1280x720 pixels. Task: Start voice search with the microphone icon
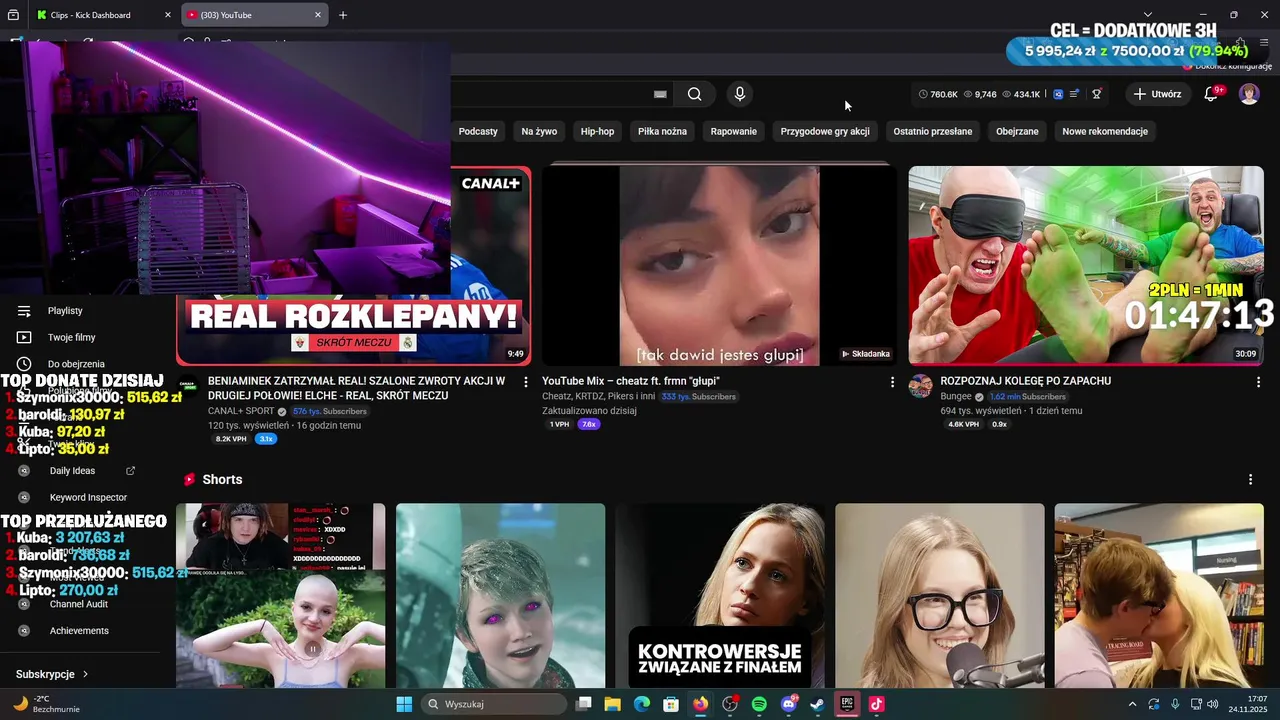click(739, 94)
